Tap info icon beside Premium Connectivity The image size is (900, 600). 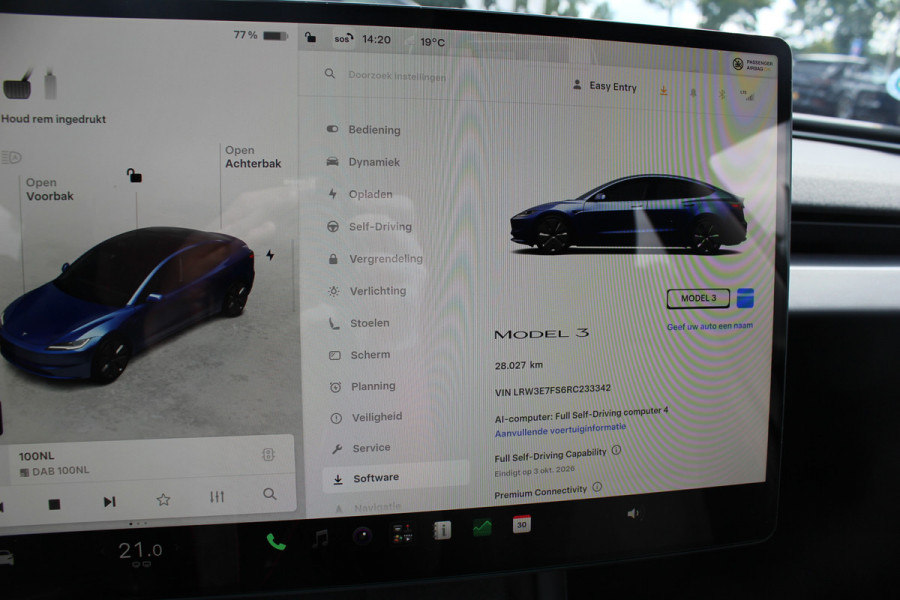597,487
